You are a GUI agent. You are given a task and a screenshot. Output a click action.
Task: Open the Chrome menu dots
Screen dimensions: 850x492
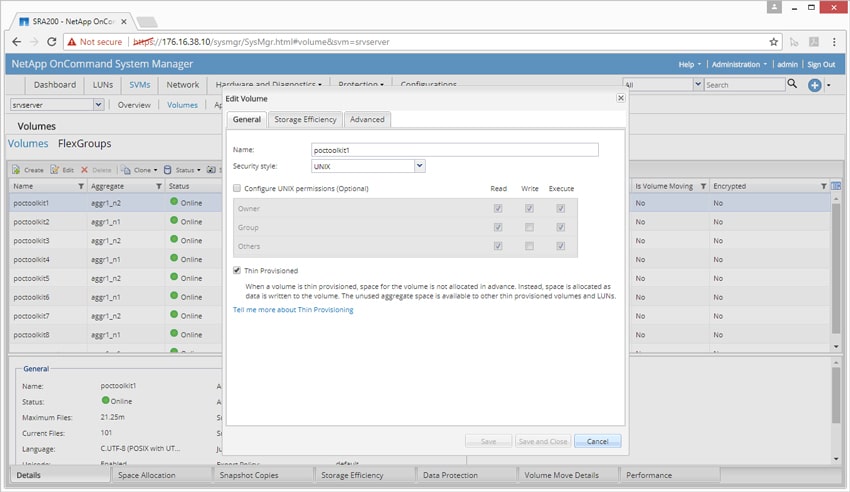pyautogui.click(x=834, y=42)
